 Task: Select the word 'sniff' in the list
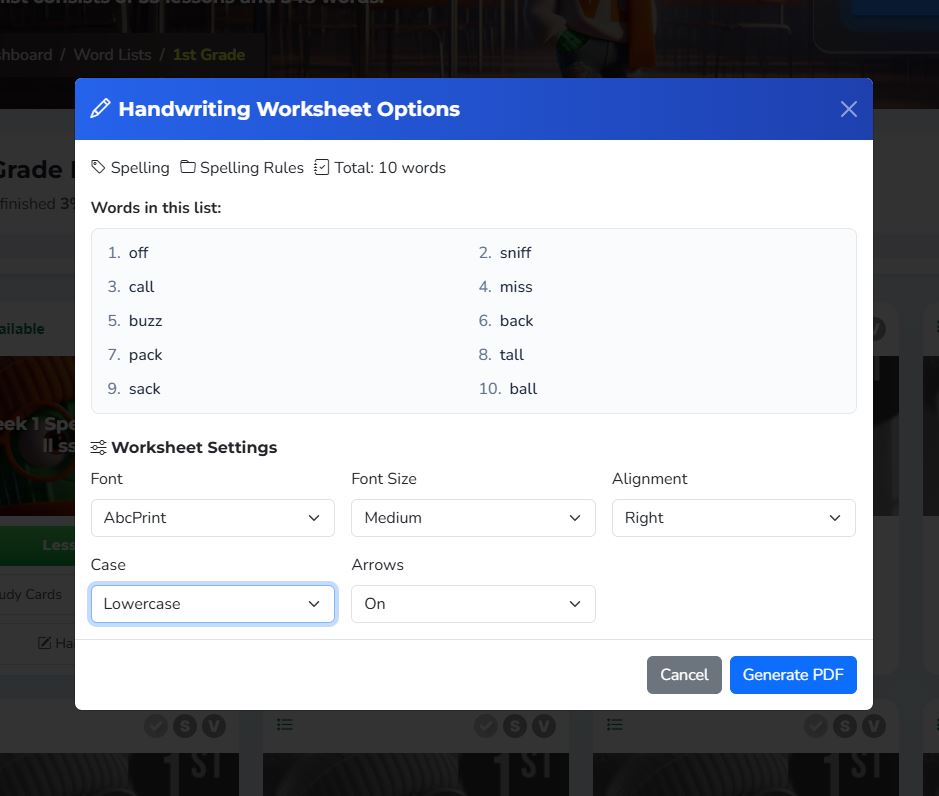tap(515, 253)
